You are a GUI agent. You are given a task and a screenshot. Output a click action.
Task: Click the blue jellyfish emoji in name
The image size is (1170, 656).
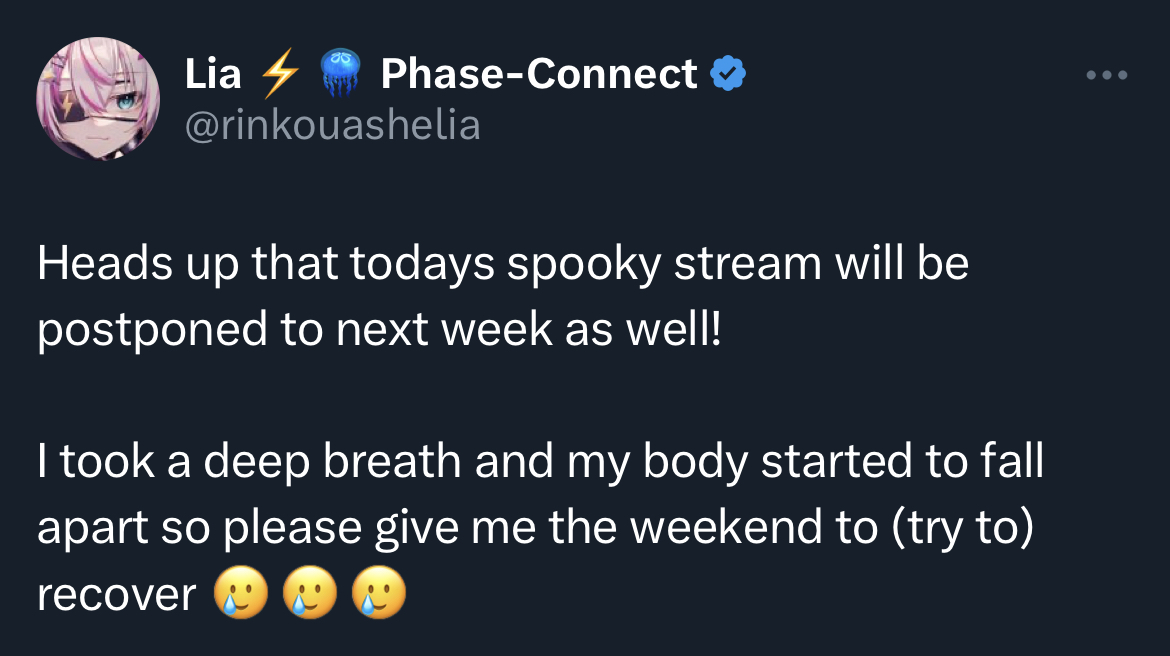point(340,72)
